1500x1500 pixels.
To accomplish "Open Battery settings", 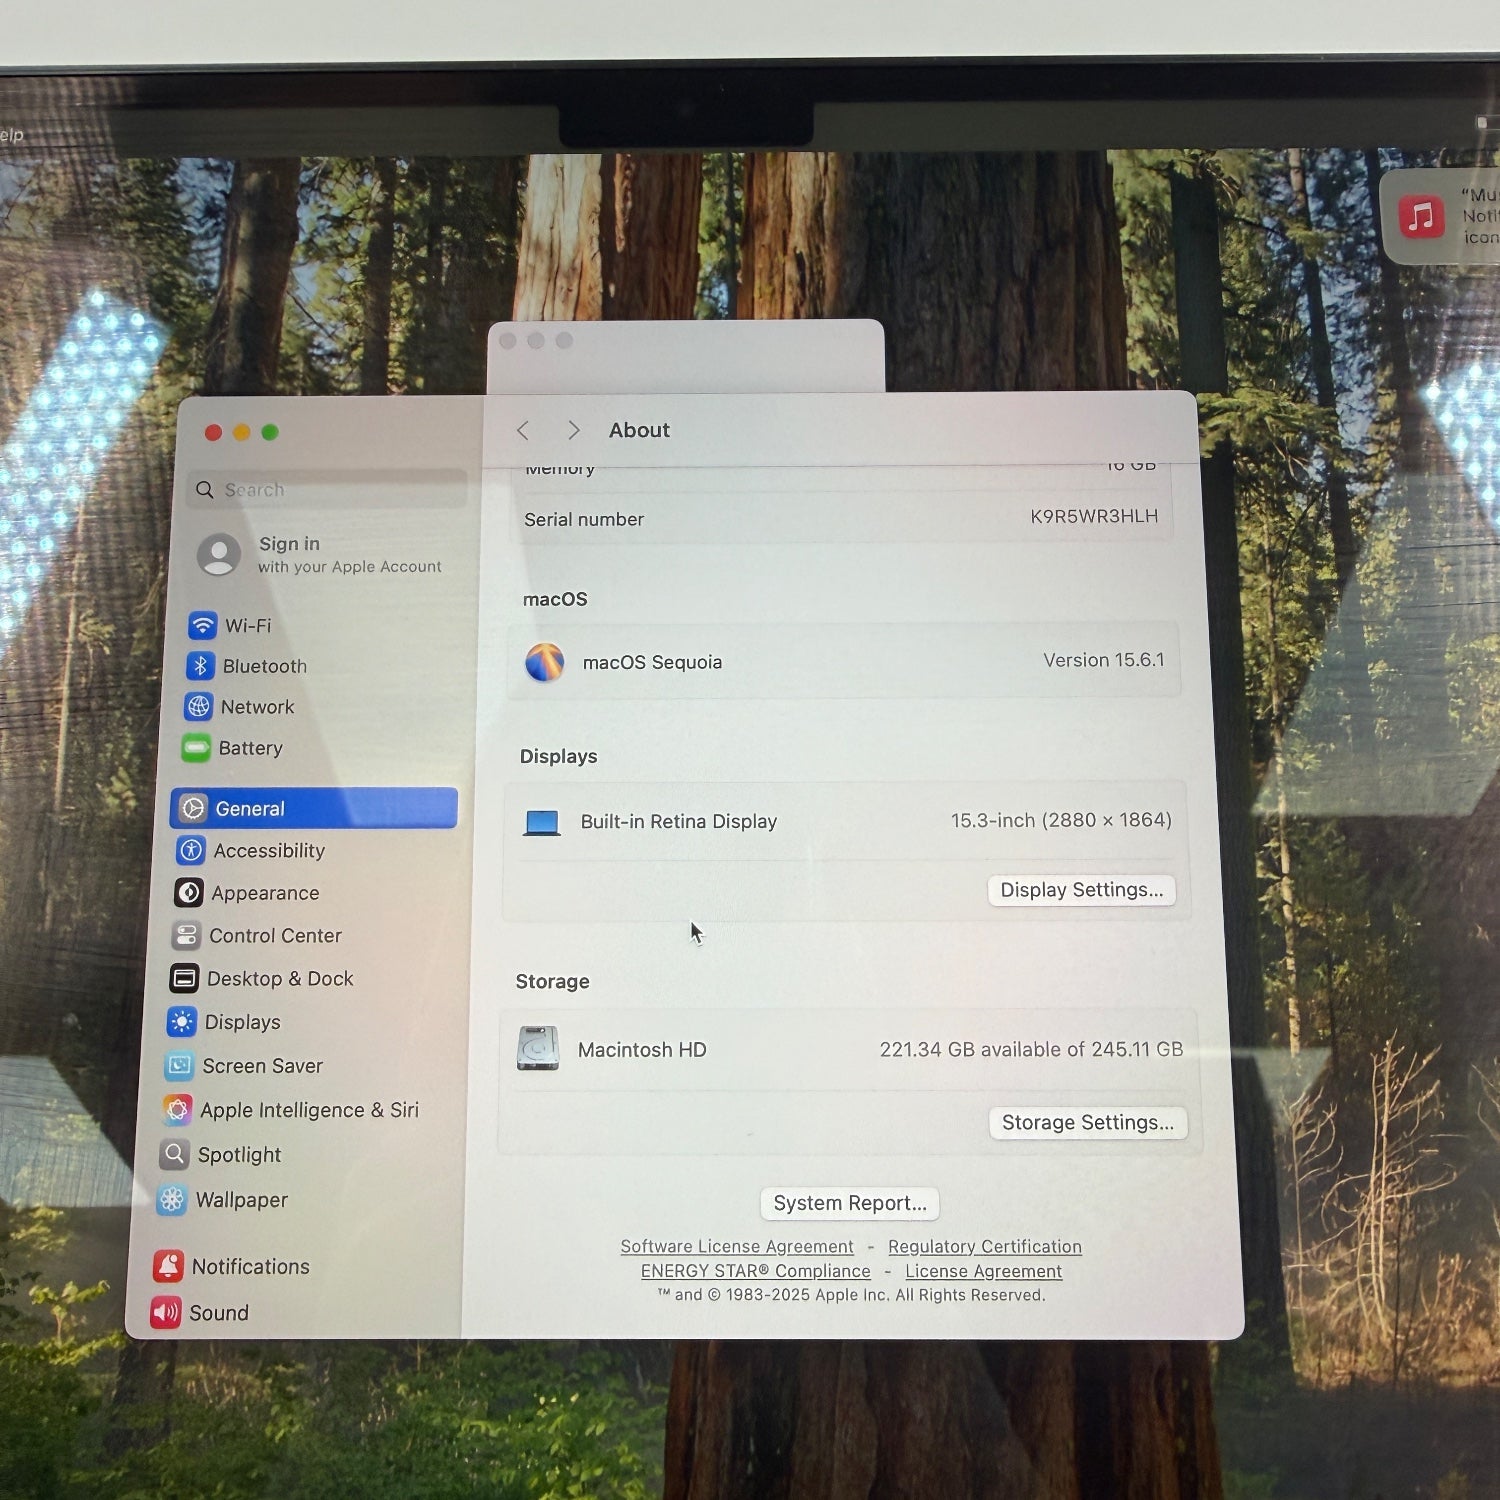I will pos(249,748).
